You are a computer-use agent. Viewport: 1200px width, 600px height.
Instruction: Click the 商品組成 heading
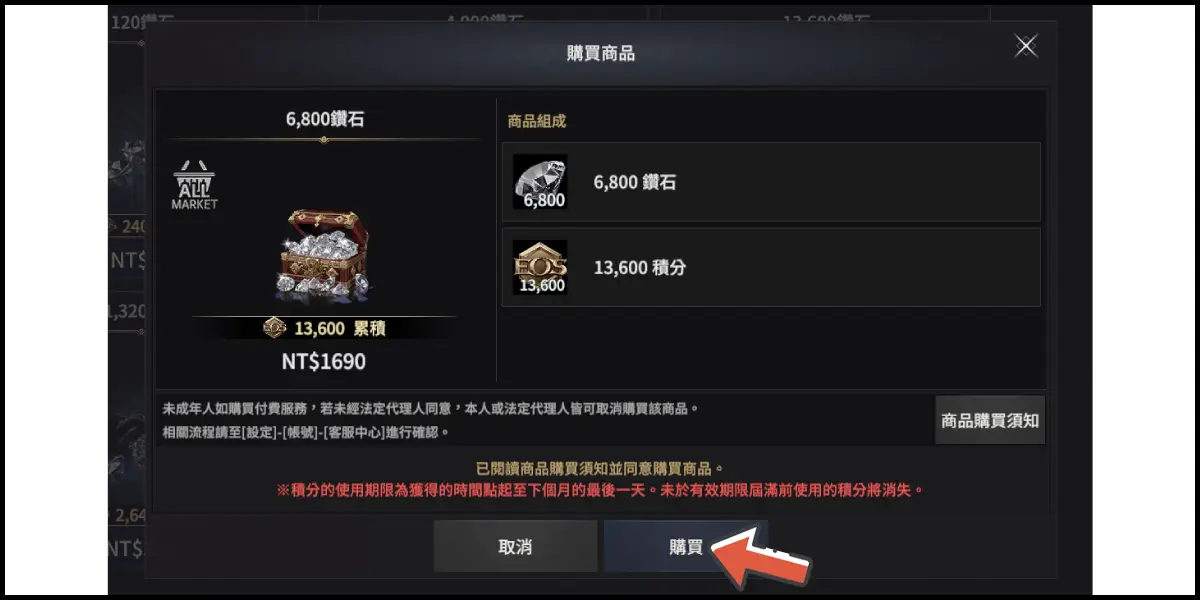pyautogui.click(x=537, y=120)
